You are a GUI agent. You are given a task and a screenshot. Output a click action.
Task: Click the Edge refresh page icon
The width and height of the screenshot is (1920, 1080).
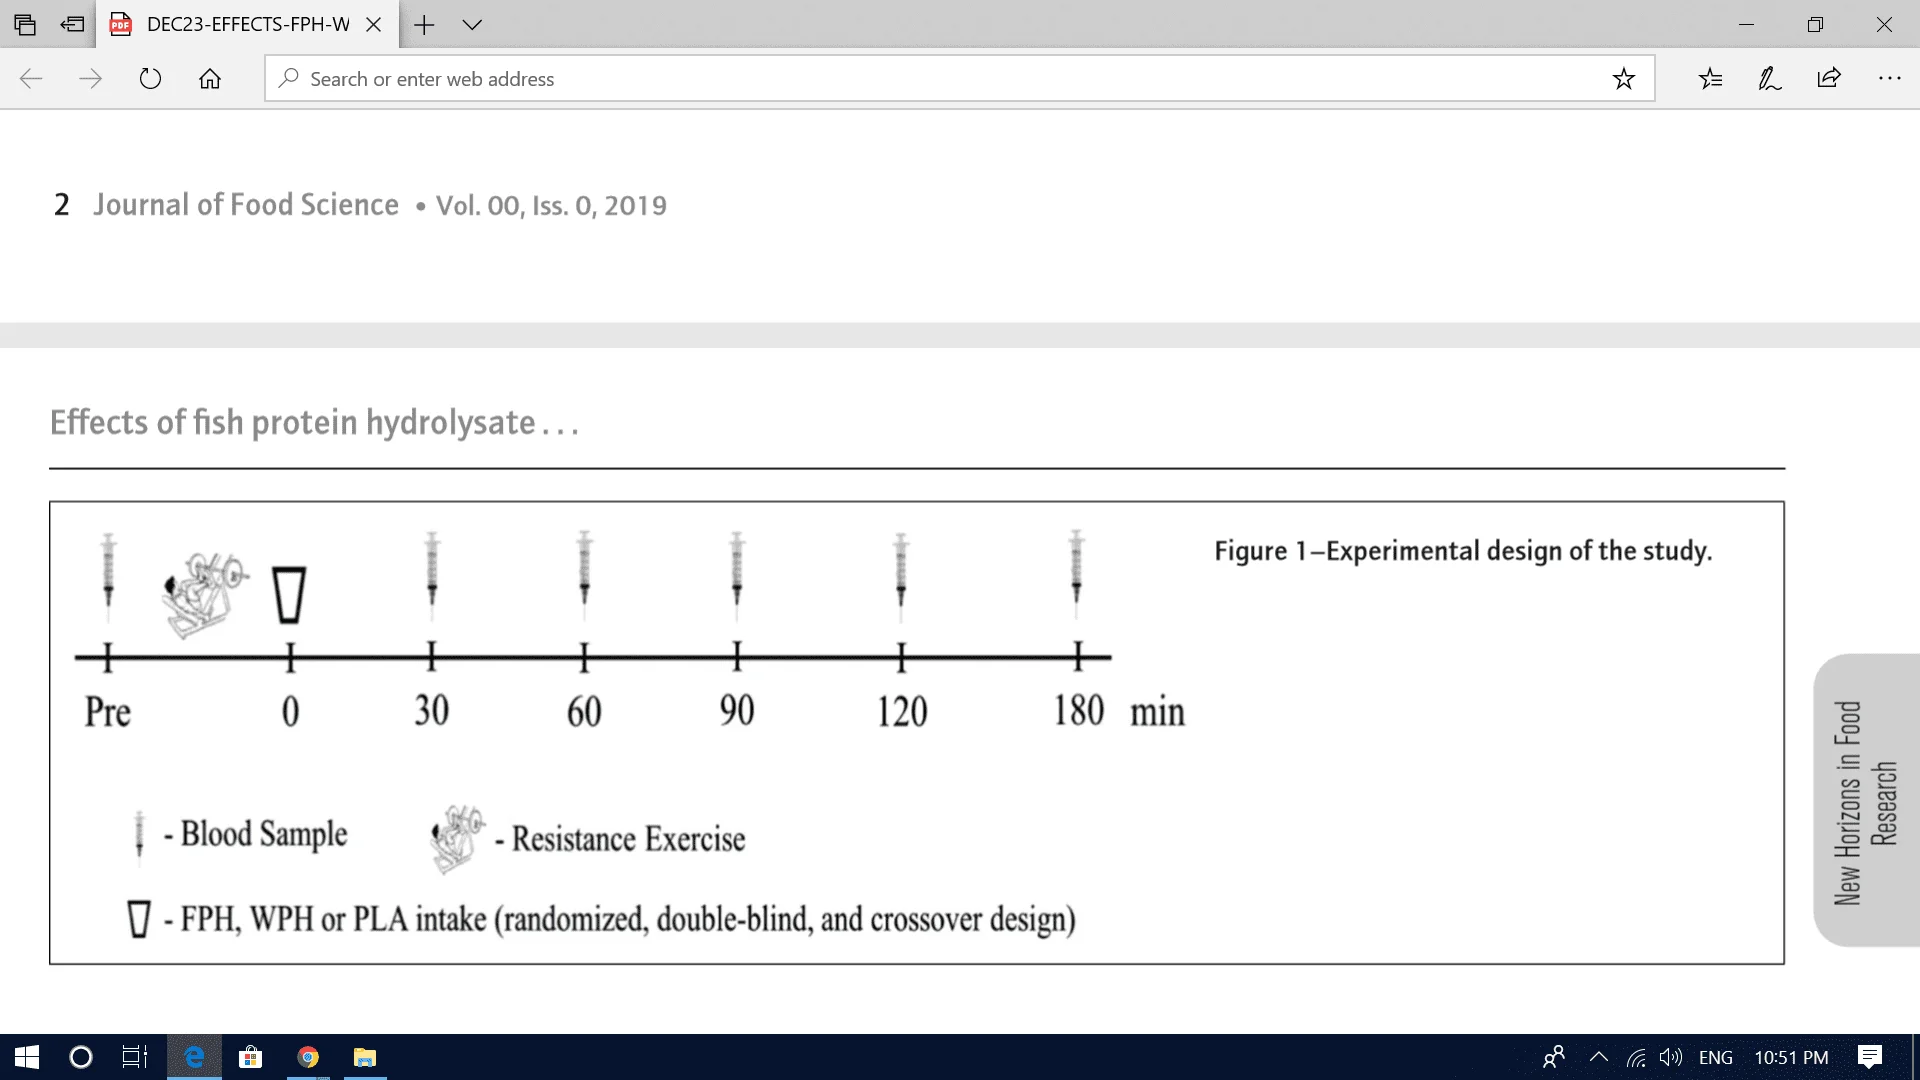point(150,76)
